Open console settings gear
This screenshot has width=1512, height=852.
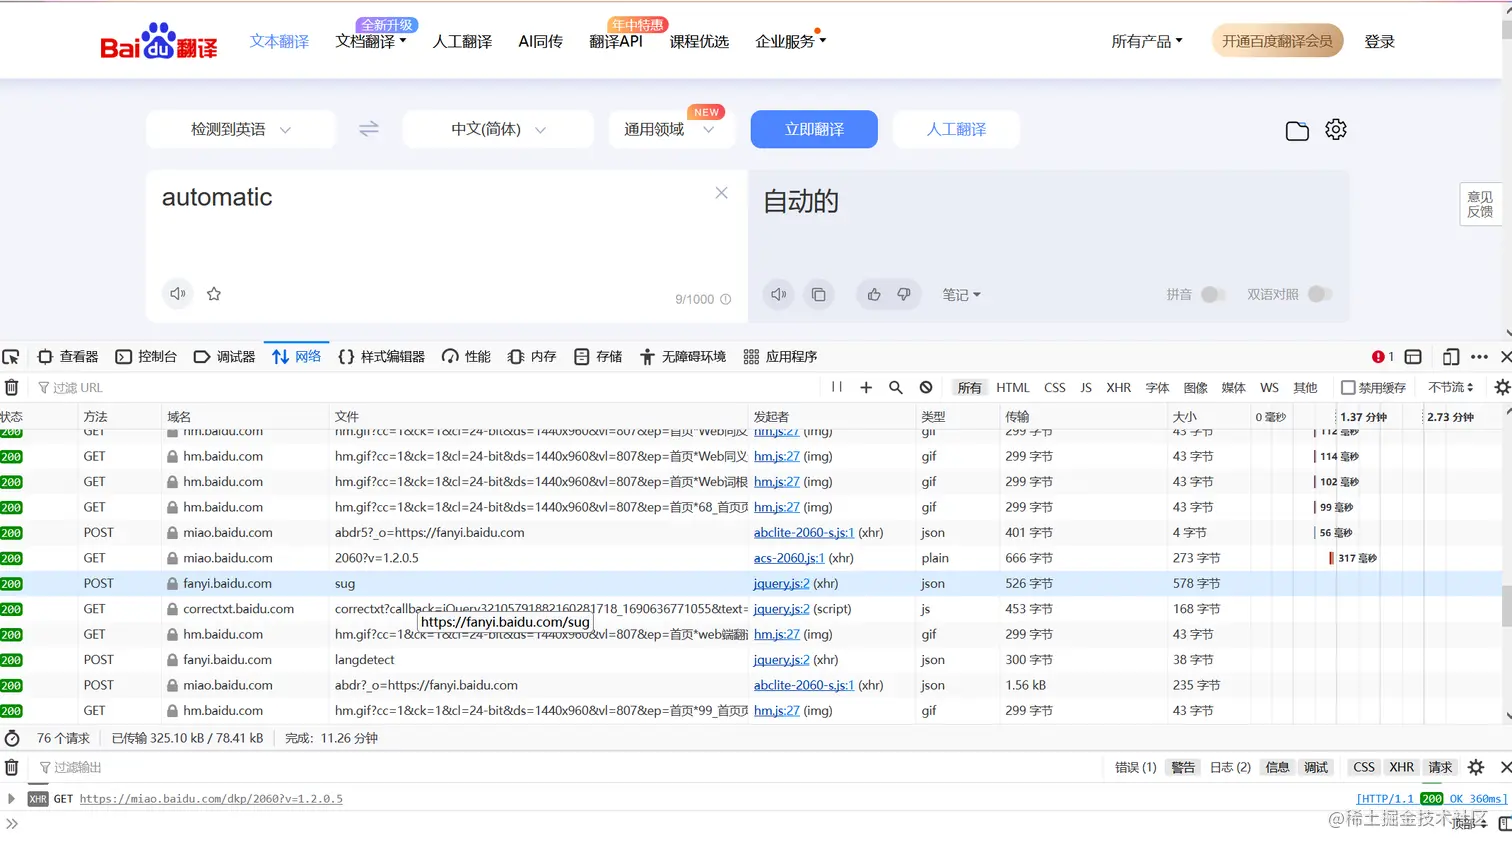1476,768
